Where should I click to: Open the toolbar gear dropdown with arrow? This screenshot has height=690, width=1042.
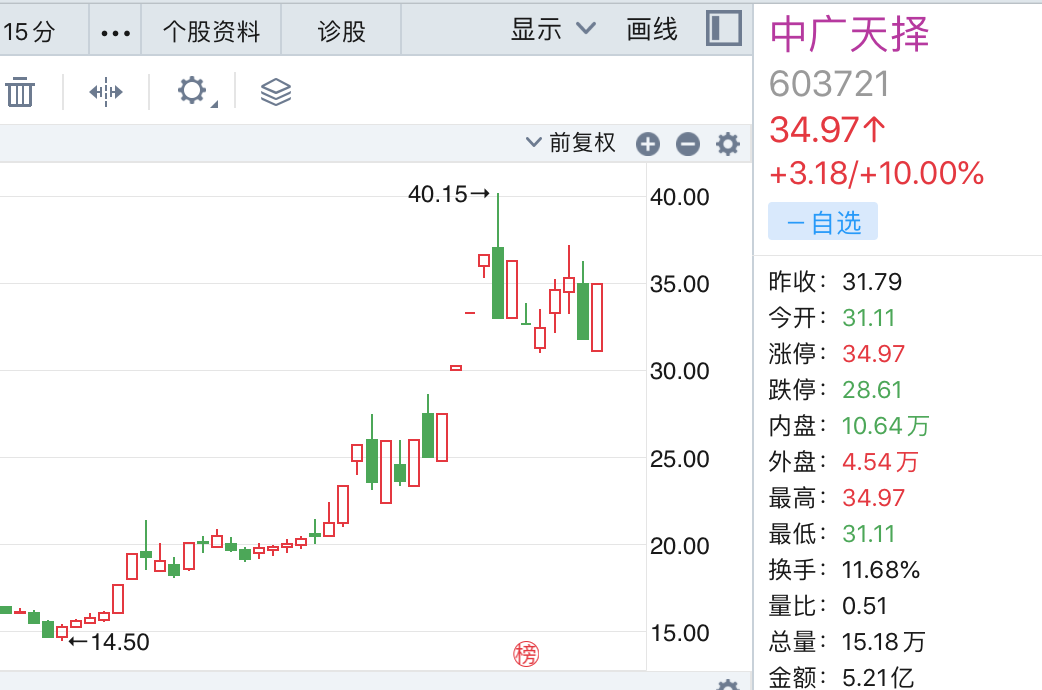point(194,93)
